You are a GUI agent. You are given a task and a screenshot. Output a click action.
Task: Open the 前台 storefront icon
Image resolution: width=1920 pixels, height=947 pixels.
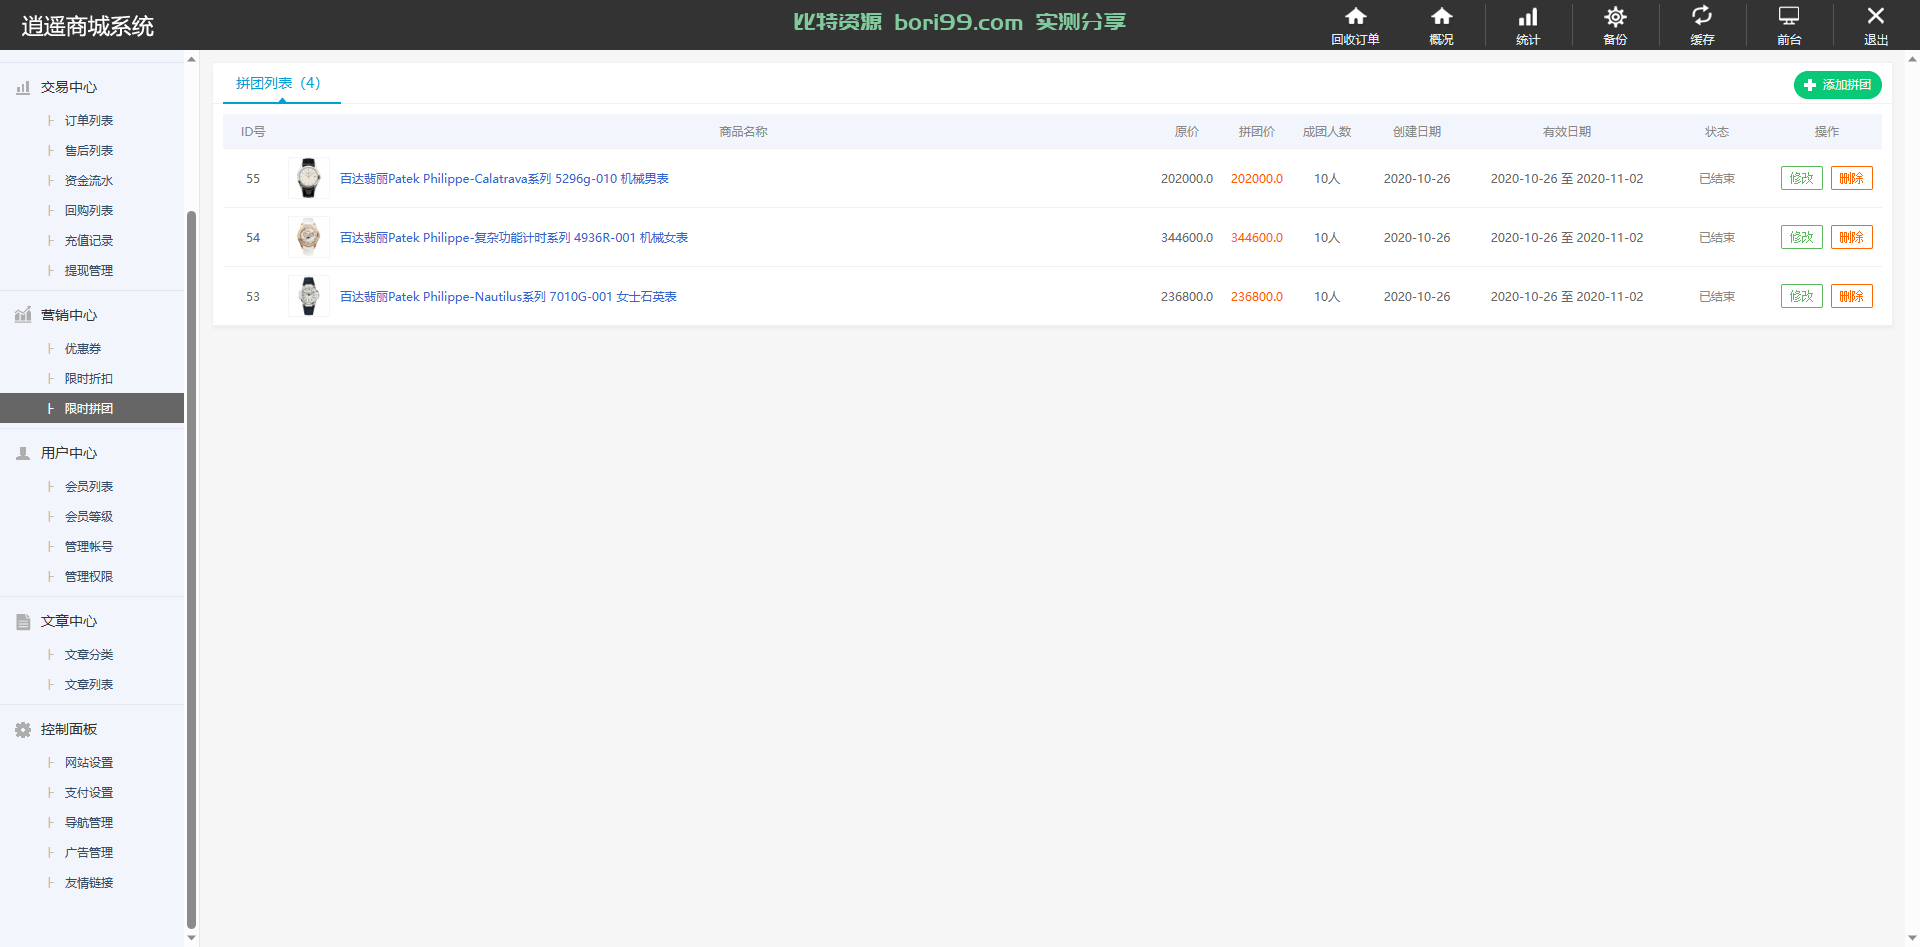1789,25
